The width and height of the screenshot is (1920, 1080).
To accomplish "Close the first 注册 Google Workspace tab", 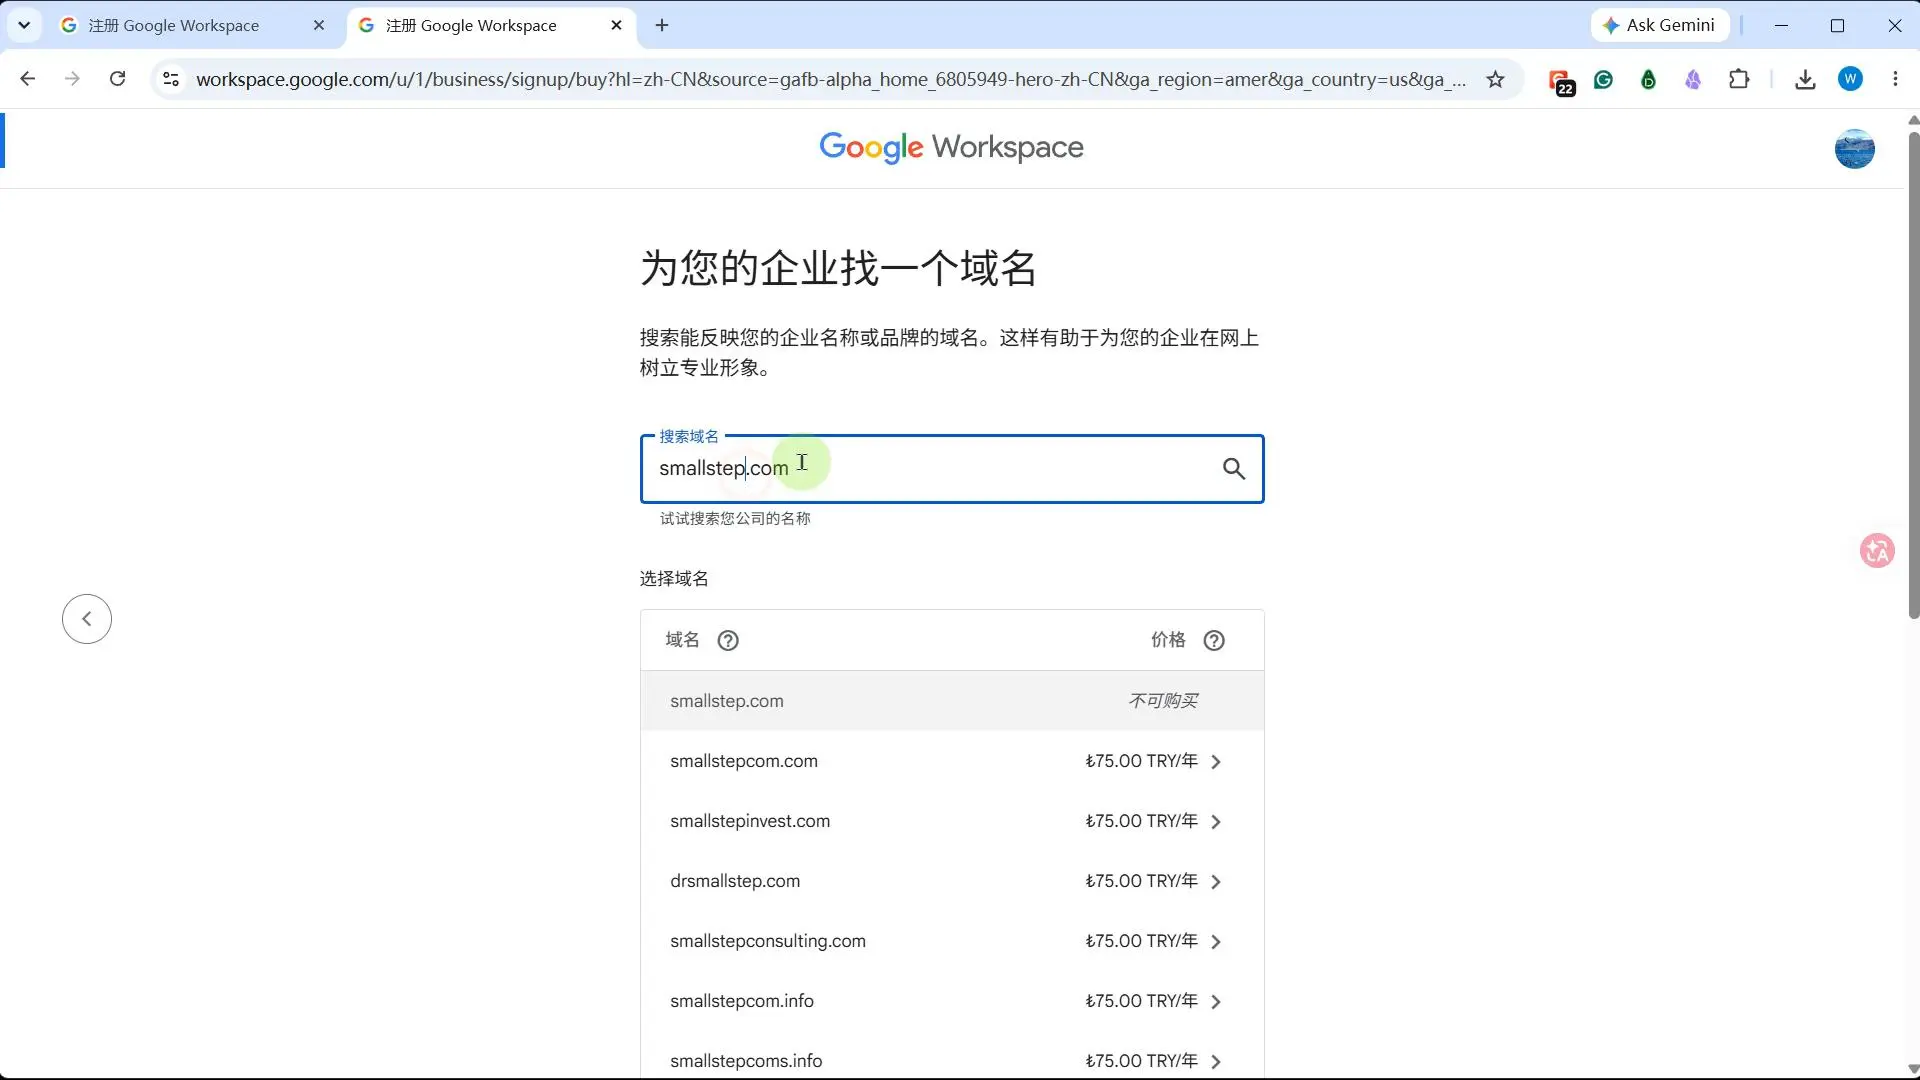I will pyautogui.click(x=319, y=26).
